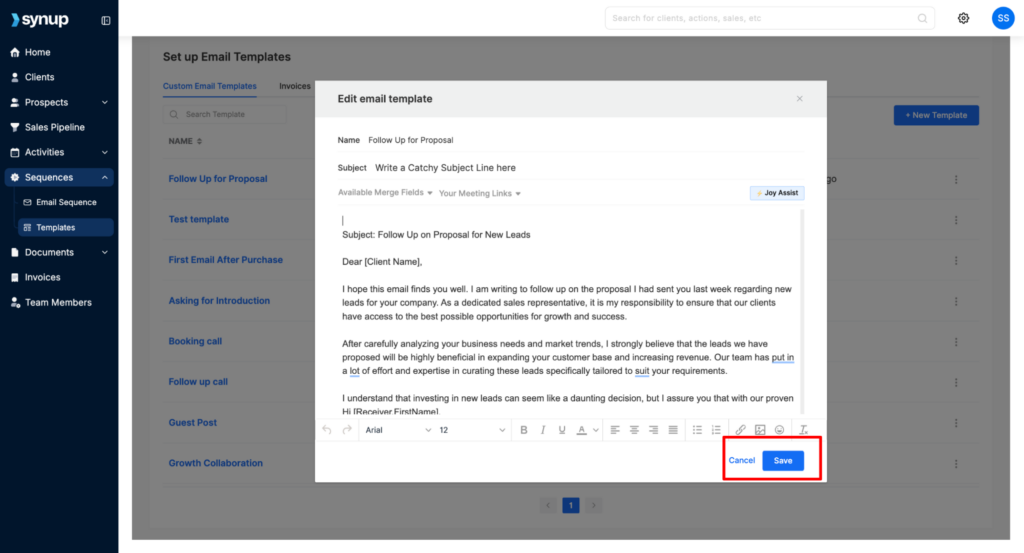Toggle bold formatting in the editor toolbar

coord(523,430)
